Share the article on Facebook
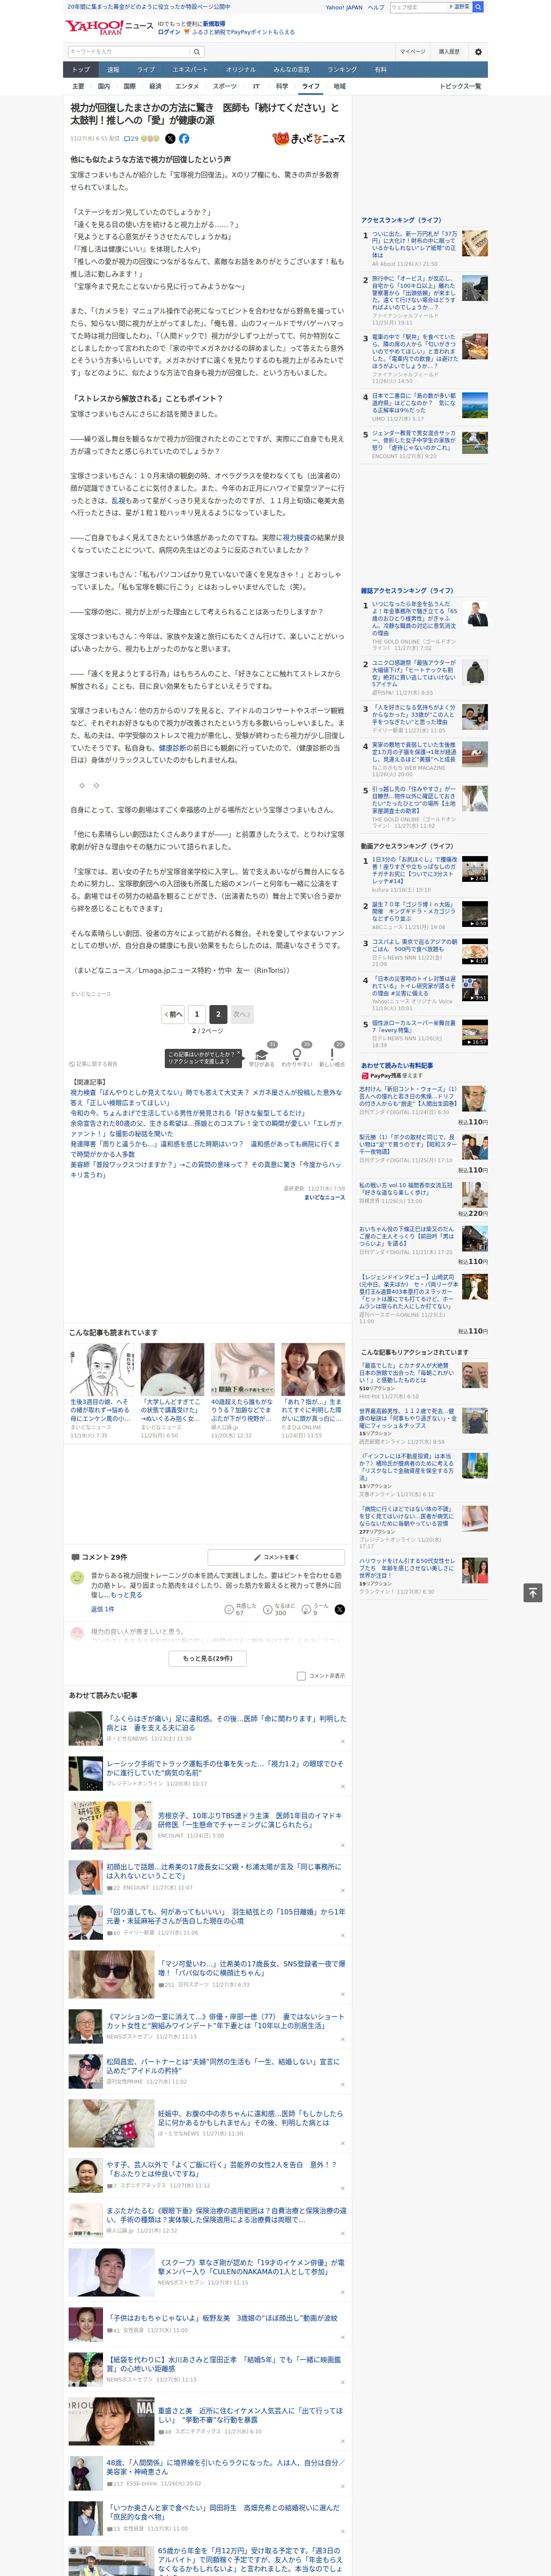Screen dimensions: 551x2576 184,139
